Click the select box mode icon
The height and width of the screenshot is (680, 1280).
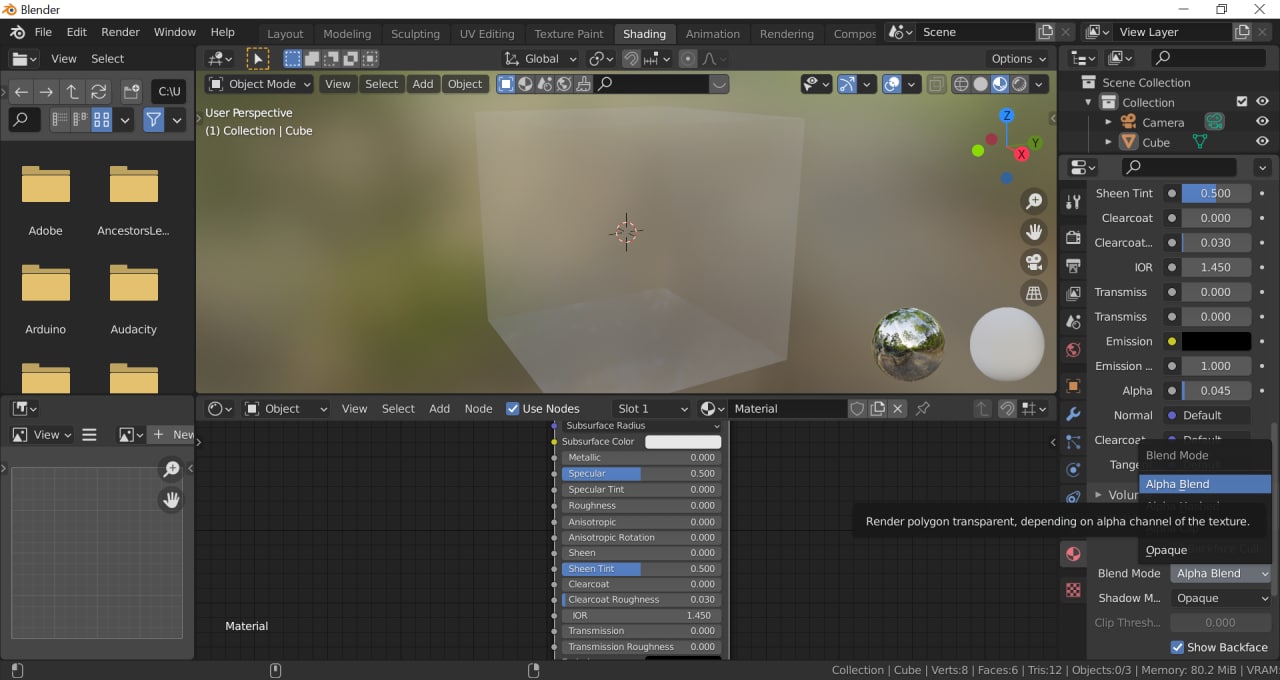(x=293, y=59)
